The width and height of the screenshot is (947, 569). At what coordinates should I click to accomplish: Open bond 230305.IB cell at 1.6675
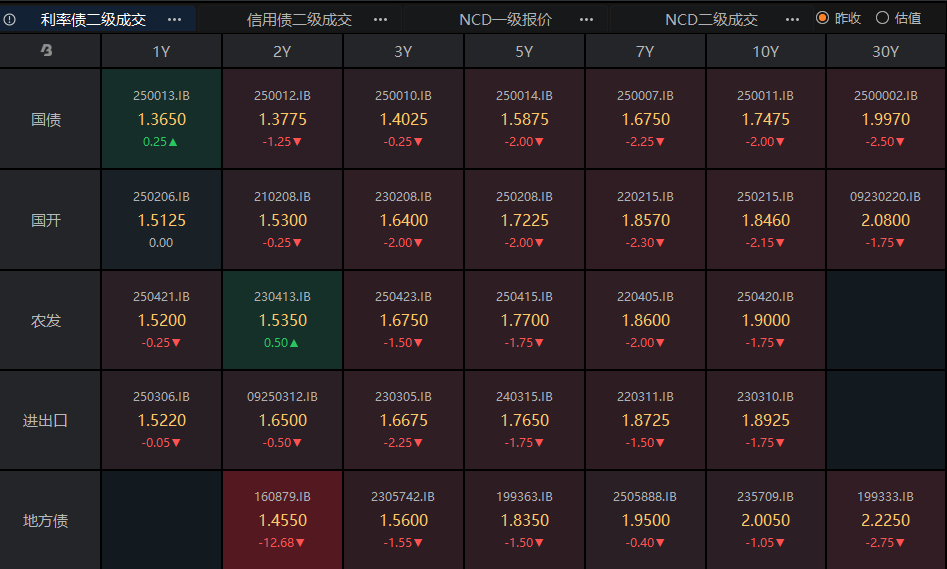pos(403,420)
